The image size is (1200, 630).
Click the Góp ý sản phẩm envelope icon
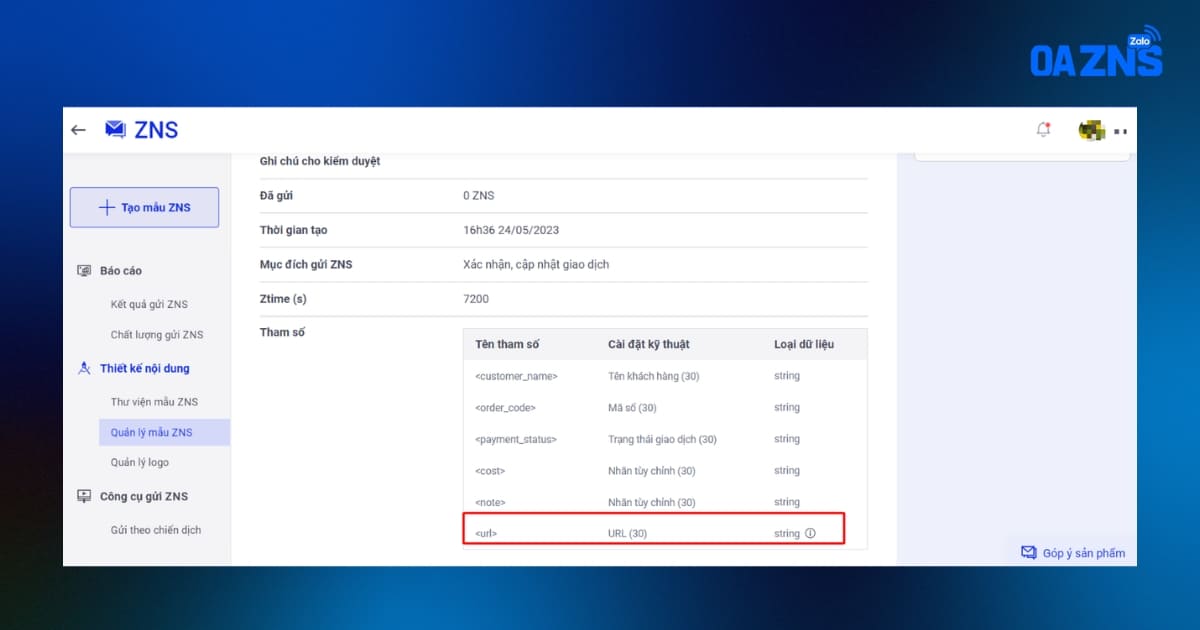[1028, 553]
